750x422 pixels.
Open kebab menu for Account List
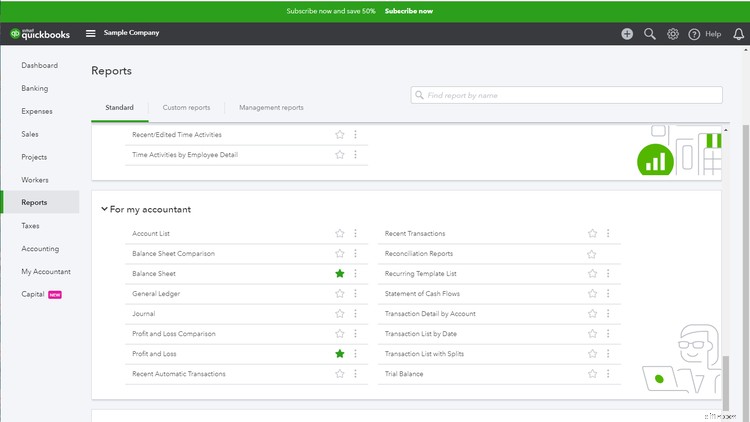355,234
